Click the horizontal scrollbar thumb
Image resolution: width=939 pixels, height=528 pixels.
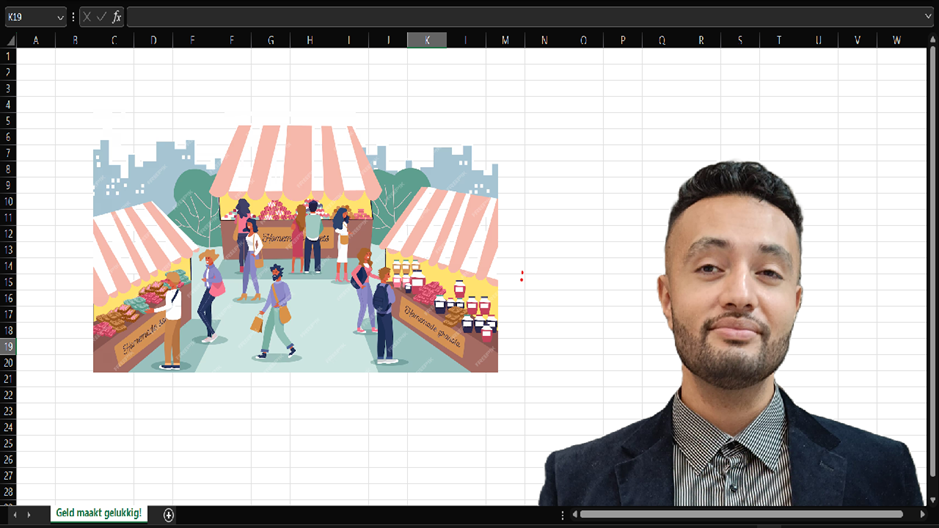pyautogui.click(x=740, y=515)
